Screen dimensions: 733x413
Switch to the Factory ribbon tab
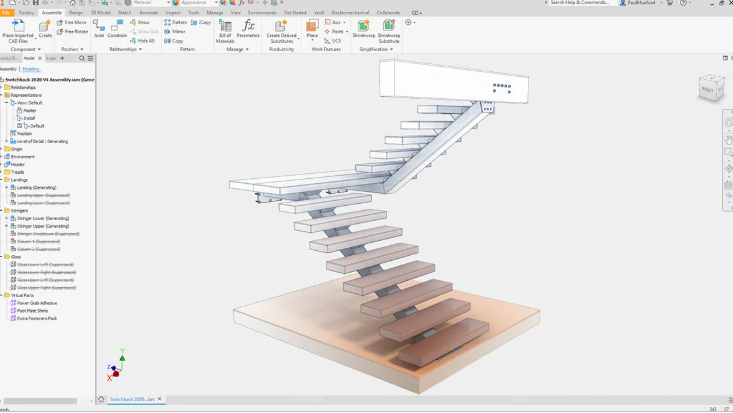pos(26,13)
